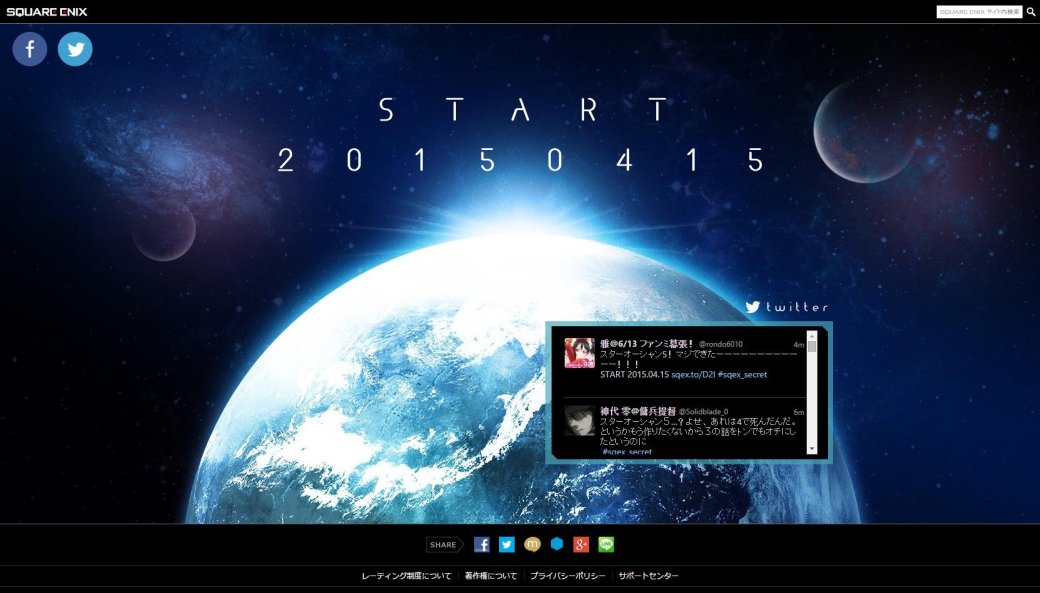The image size is (1040, 593).
Task: Share via the blue hexagon Hatena icon
Action: 557,544
